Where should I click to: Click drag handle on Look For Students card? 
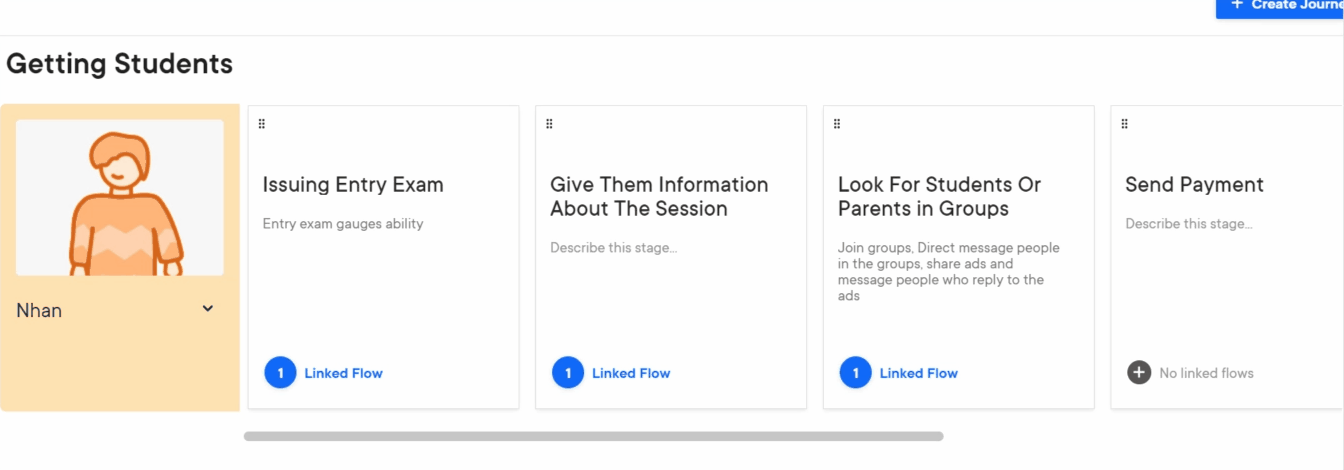tap(837, 124)
